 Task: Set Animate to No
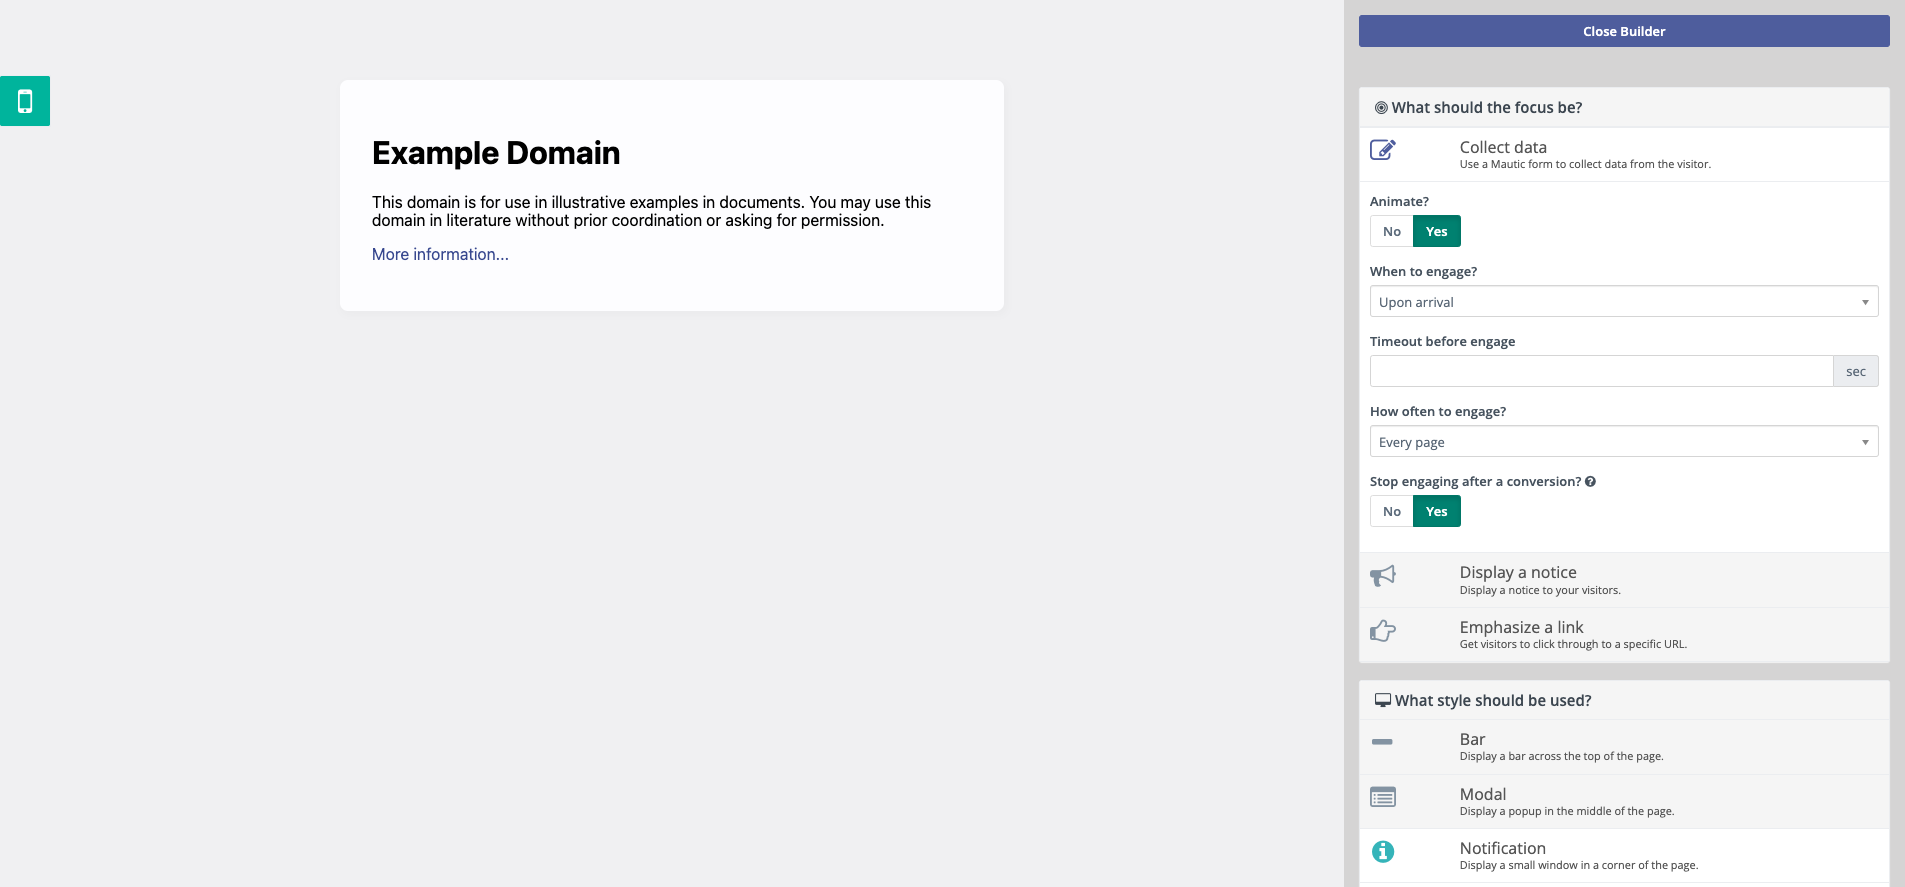tap(1391, 231)
